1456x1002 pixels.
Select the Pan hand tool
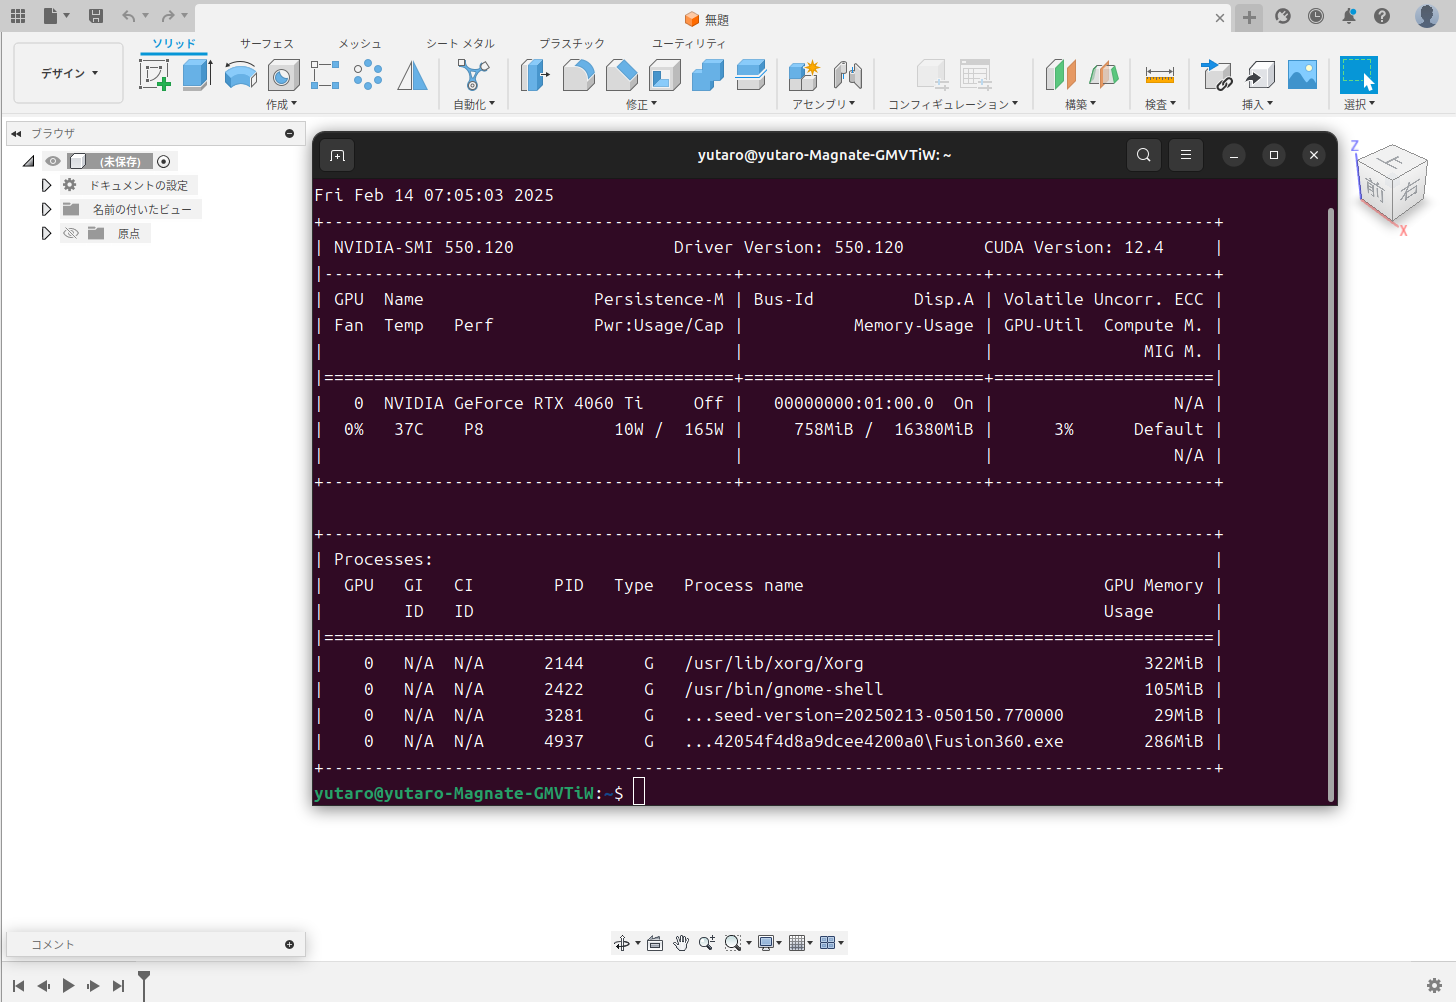pos(681,943)
